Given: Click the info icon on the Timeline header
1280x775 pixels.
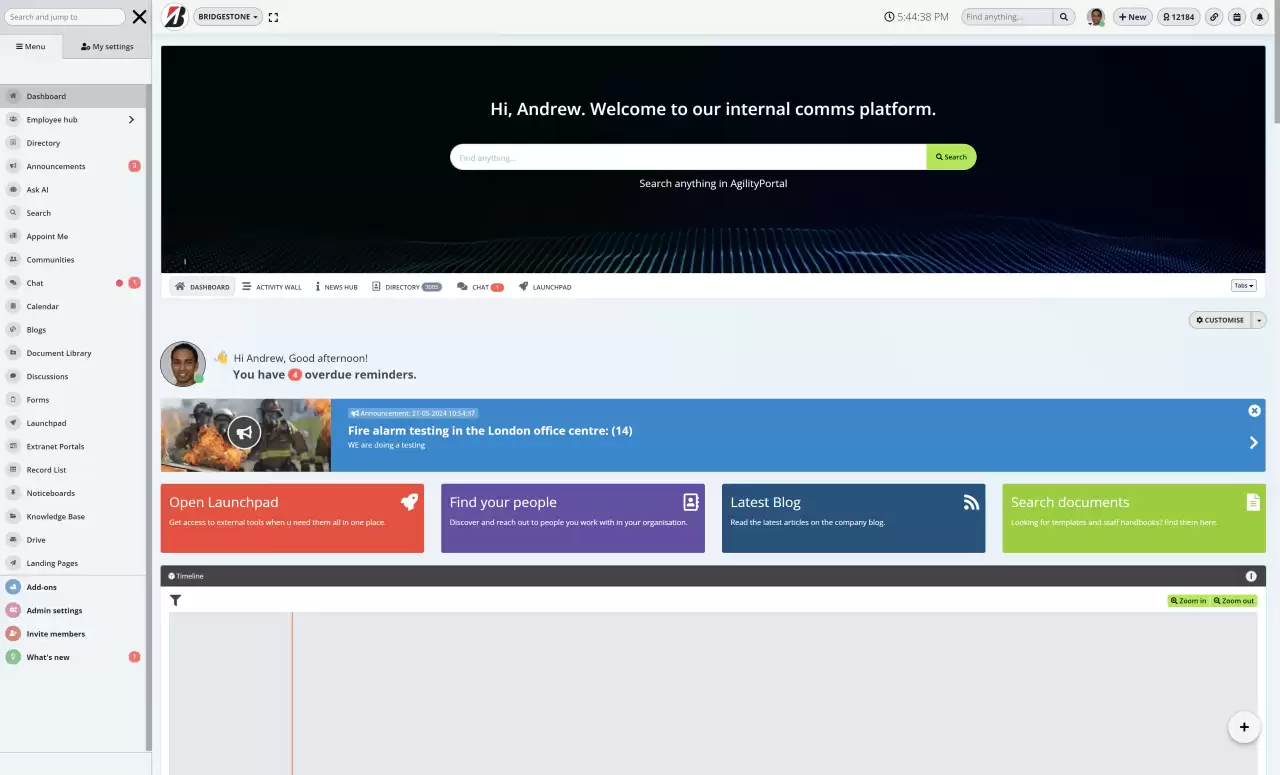Looking at the screenshot, I should click(x=1251, y=576).
